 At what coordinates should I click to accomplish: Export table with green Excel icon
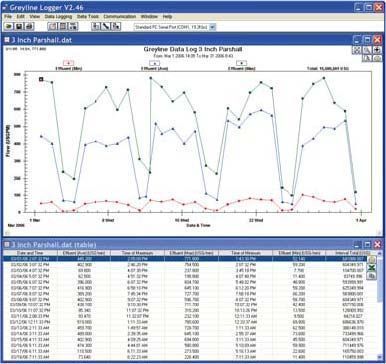click(x=372, y=268)
